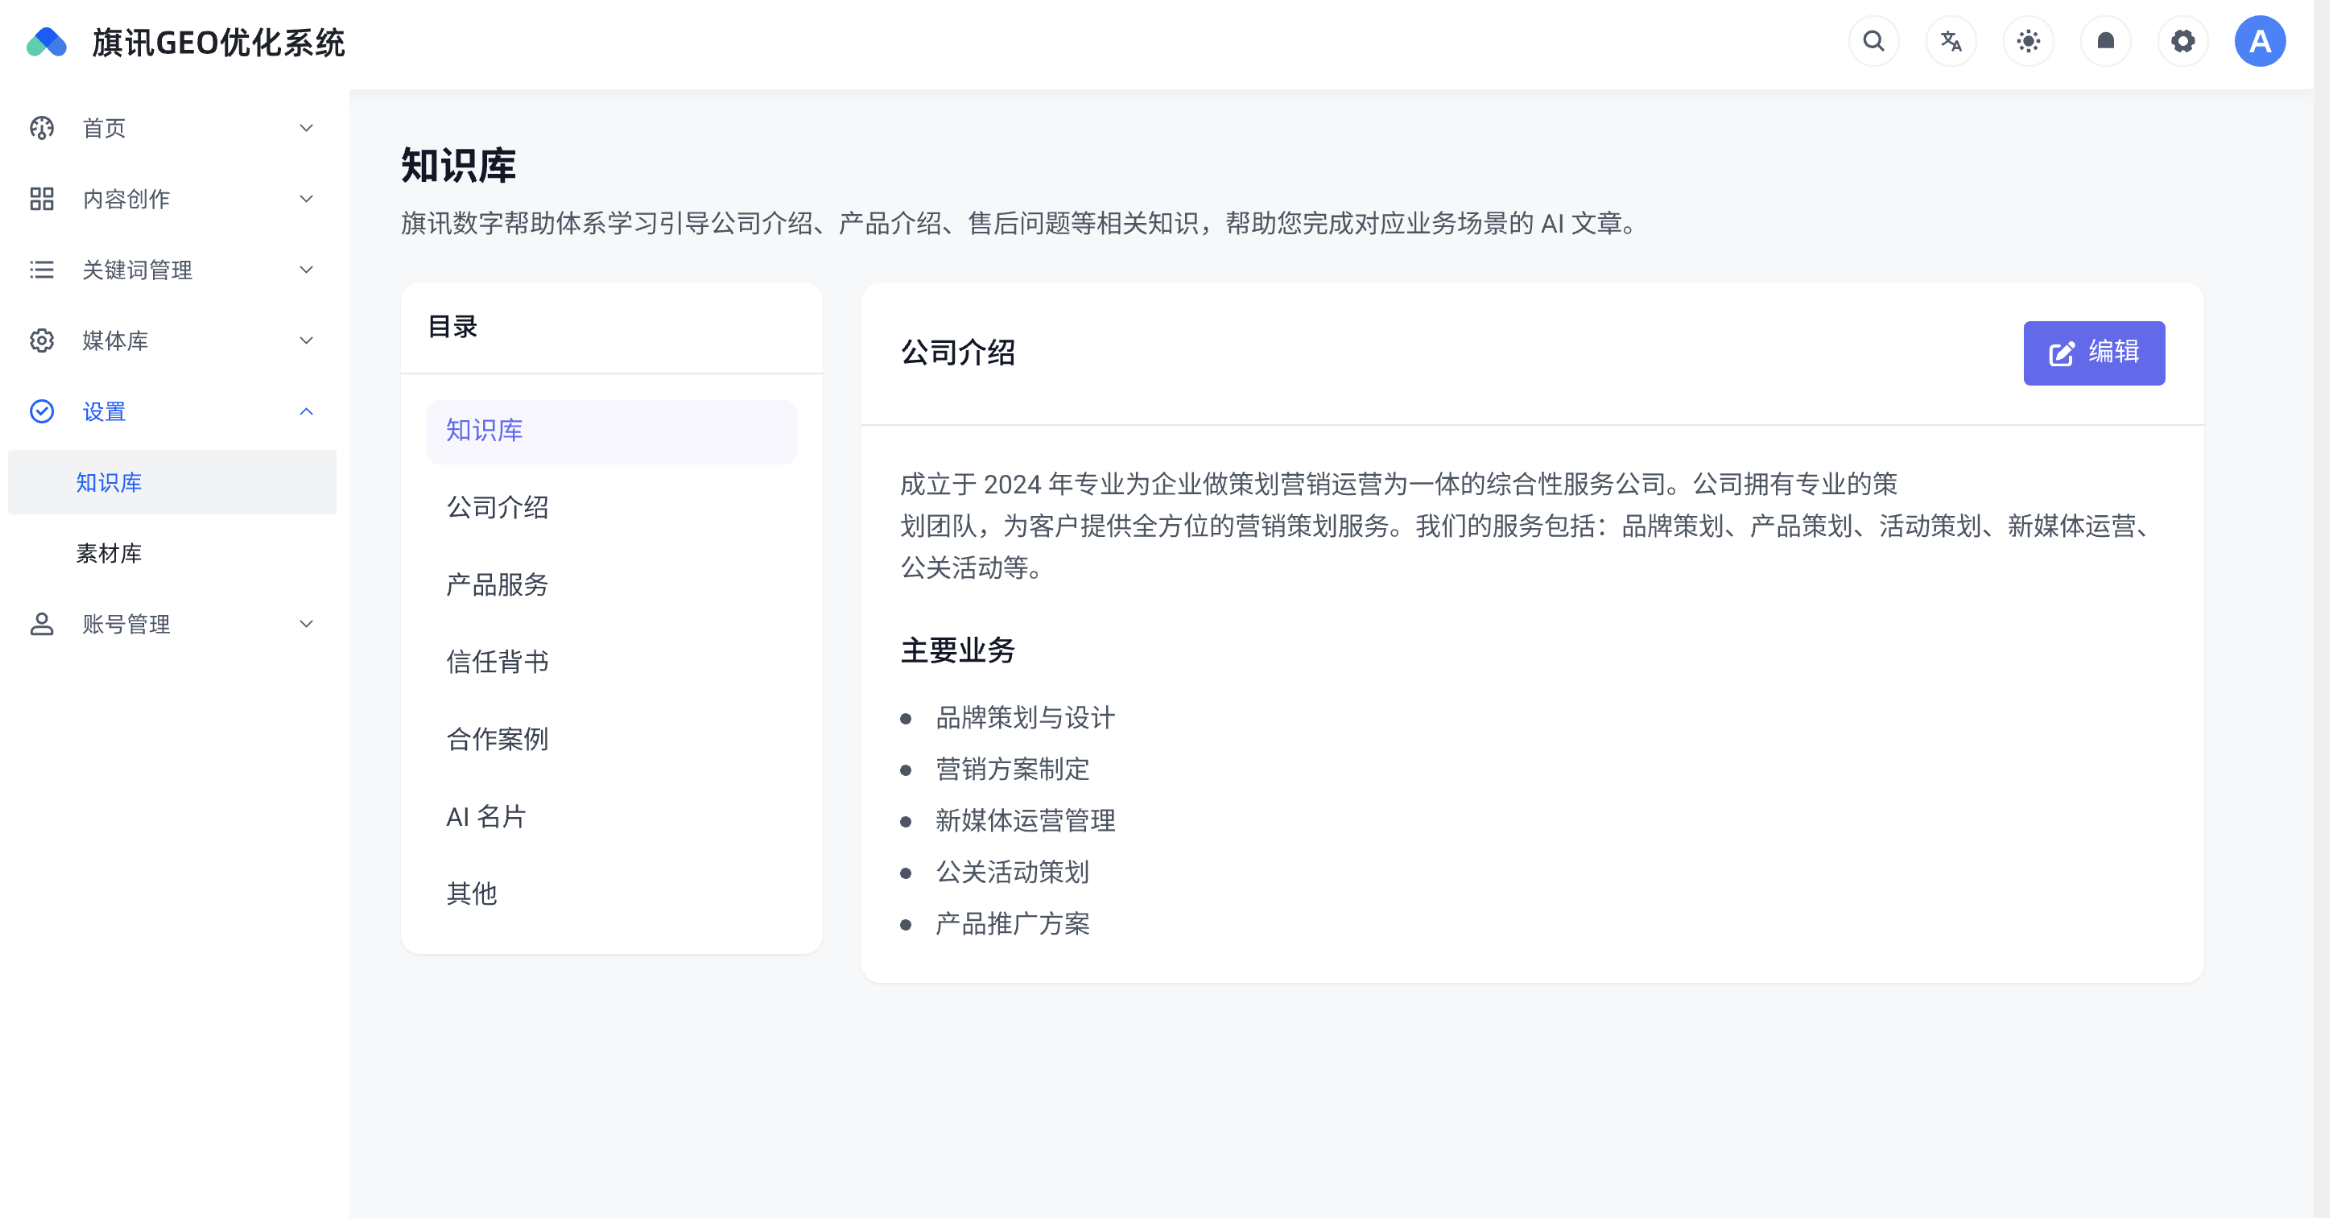
Task: Click the search icon in top bar
Action: (x=1873, y=42)
